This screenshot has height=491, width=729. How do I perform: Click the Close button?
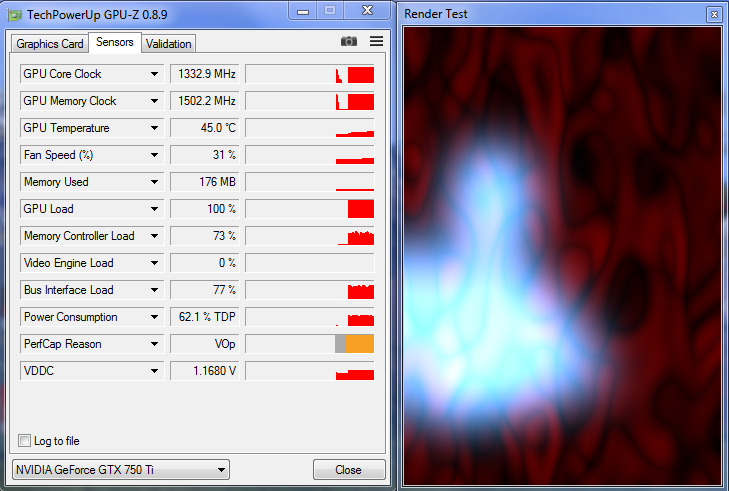point(349,470)
